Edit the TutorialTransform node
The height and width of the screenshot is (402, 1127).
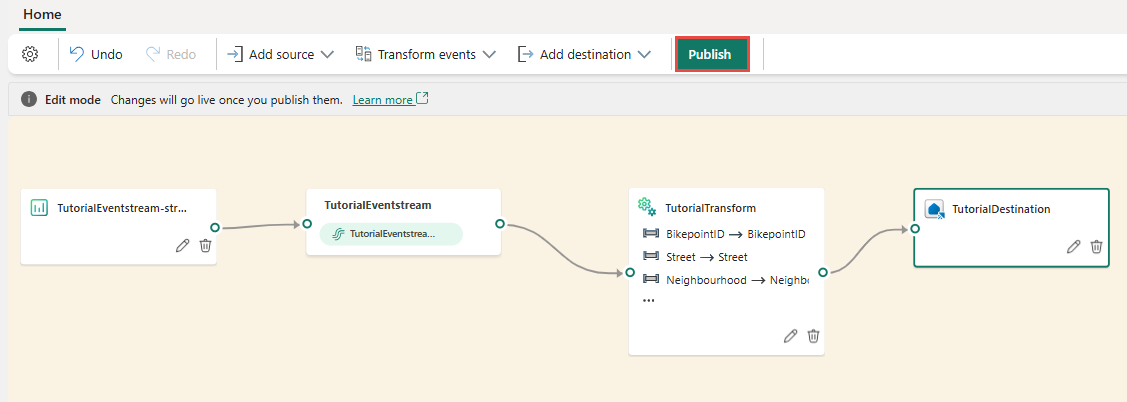click(791, 336)
